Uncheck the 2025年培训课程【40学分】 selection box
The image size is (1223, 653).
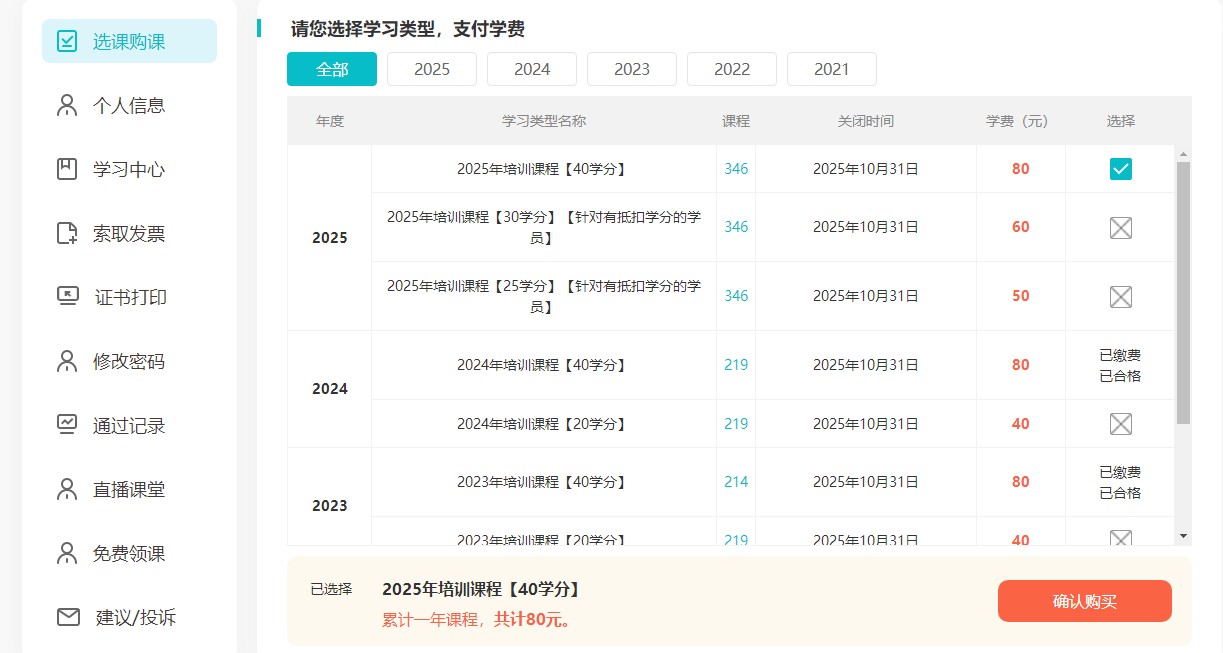(x=1119, y=169)
